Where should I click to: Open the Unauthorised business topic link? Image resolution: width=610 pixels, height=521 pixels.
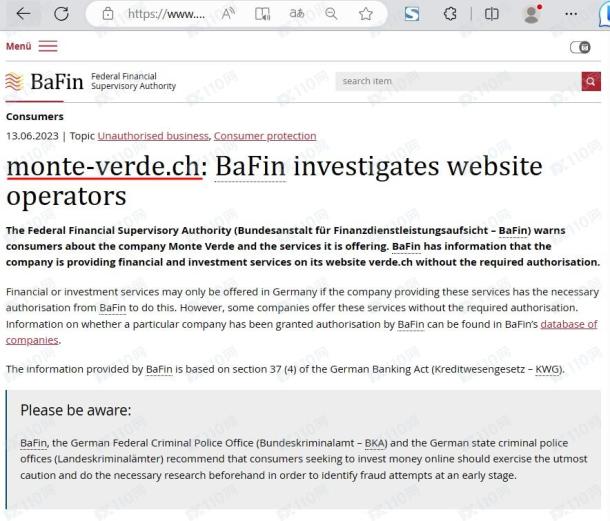[153, 136]
